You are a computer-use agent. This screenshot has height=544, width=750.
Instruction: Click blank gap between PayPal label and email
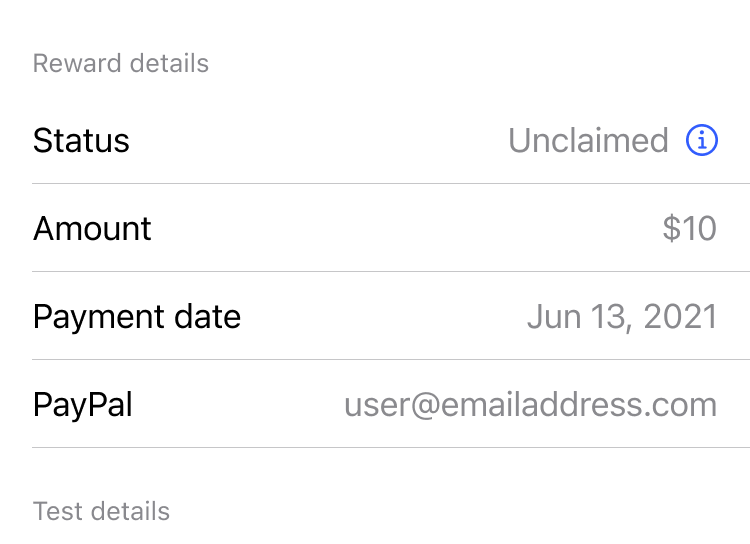click(240, 405)
